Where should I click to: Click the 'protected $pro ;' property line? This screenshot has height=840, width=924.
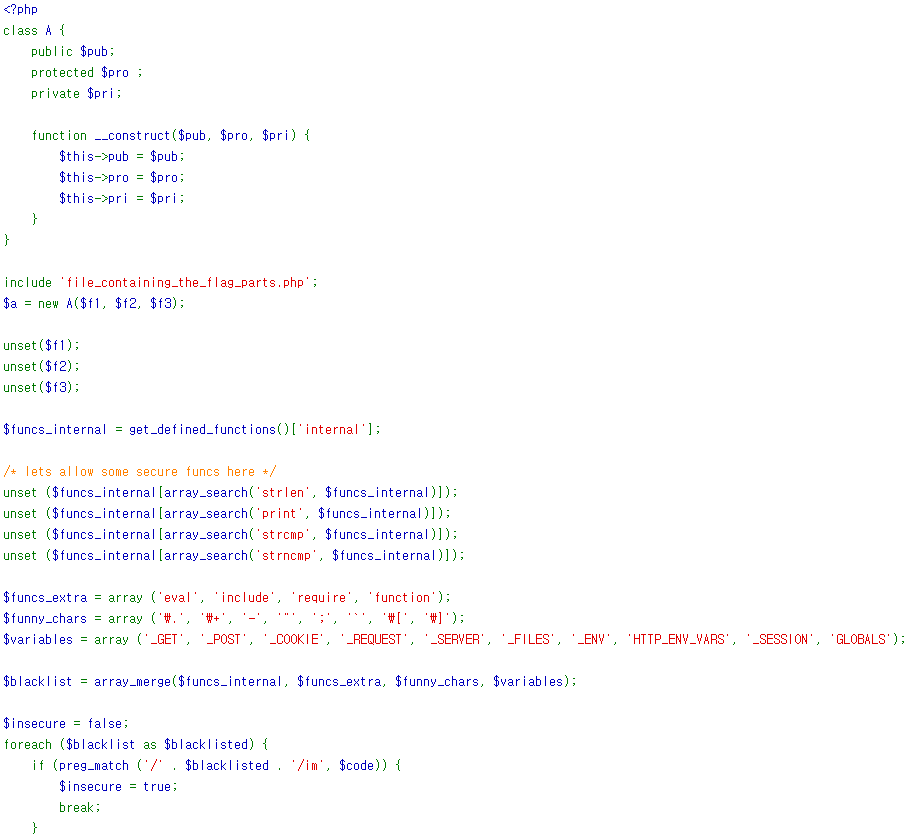pyautogui.click(x=87, y=73)
